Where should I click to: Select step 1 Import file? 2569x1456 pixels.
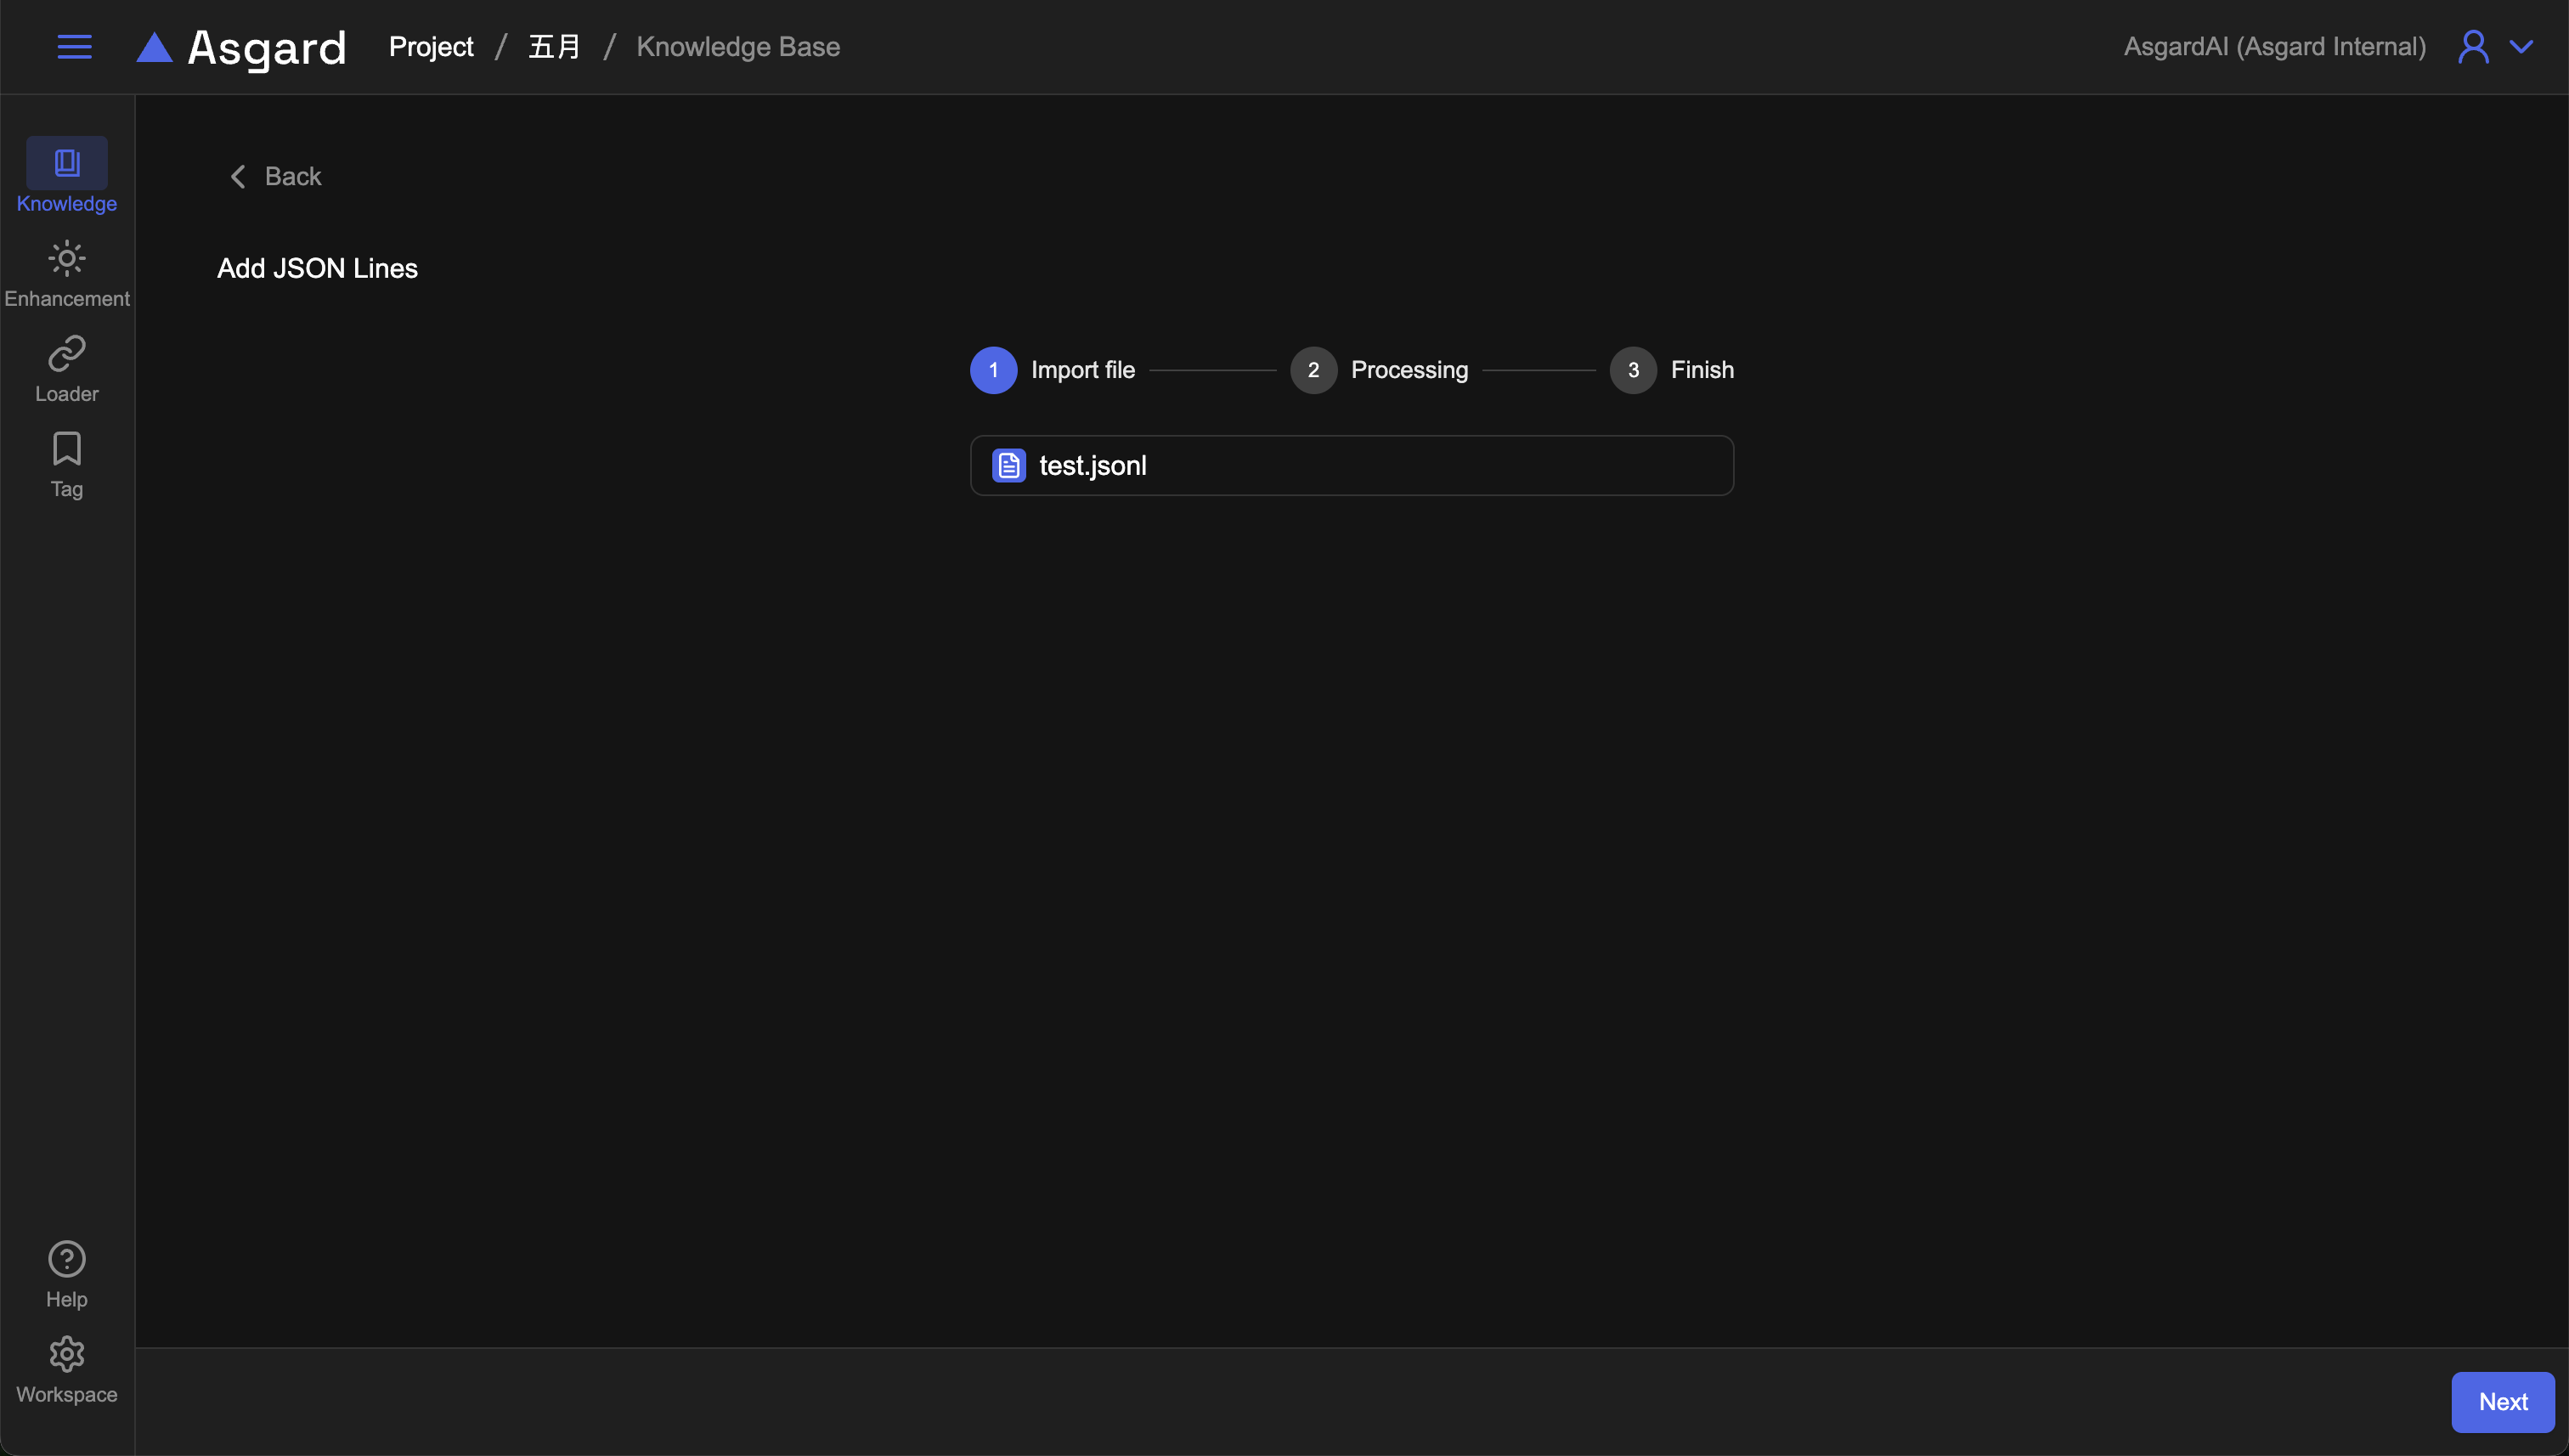click(993, 370)
